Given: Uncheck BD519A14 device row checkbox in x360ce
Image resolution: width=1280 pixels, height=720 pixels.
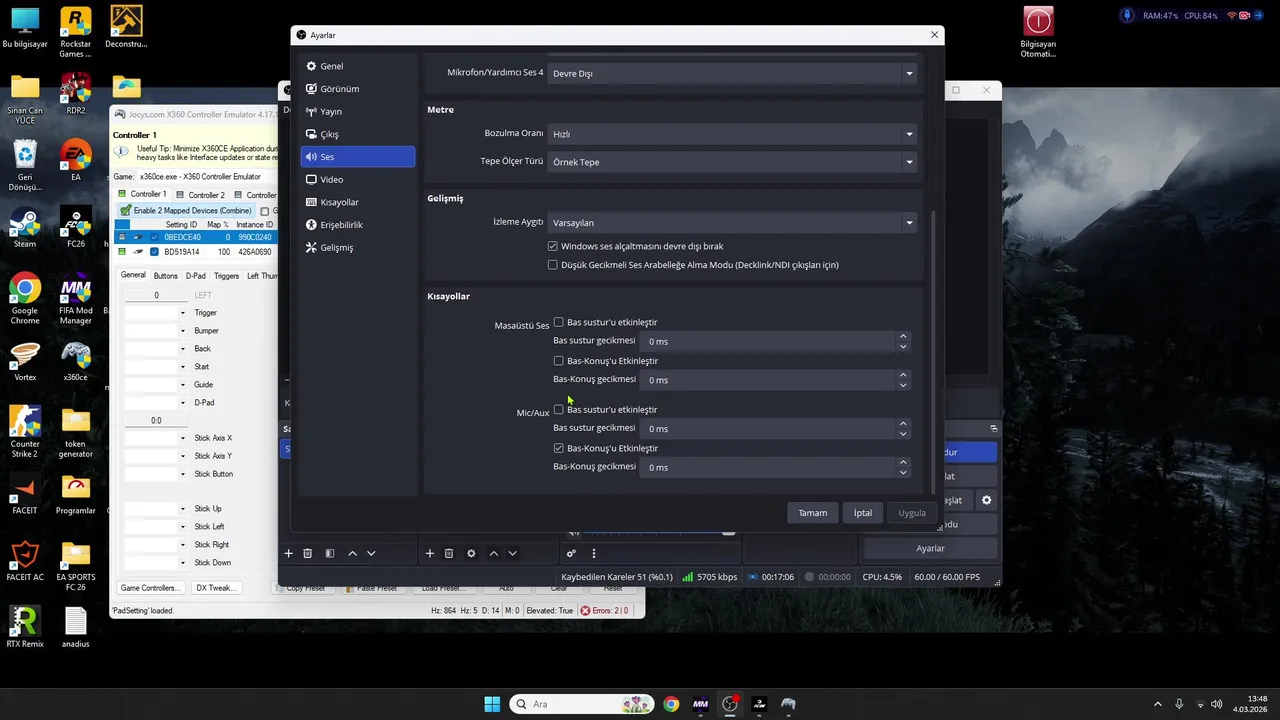Looking at the screenshot, I should pyautogui.click(x=154, y=252).
